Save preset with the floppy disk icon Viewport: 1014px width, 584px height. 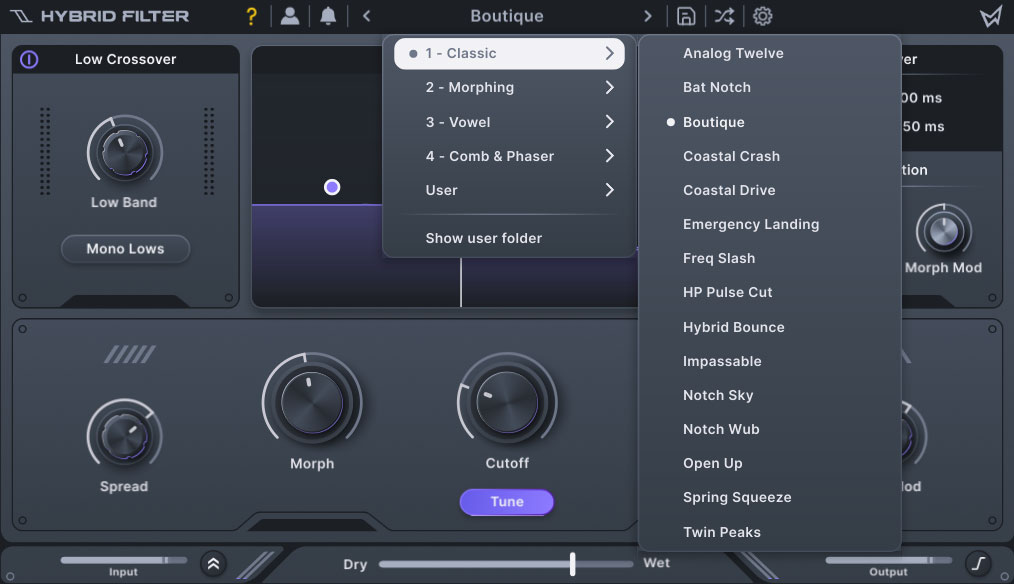click(685, 16)
